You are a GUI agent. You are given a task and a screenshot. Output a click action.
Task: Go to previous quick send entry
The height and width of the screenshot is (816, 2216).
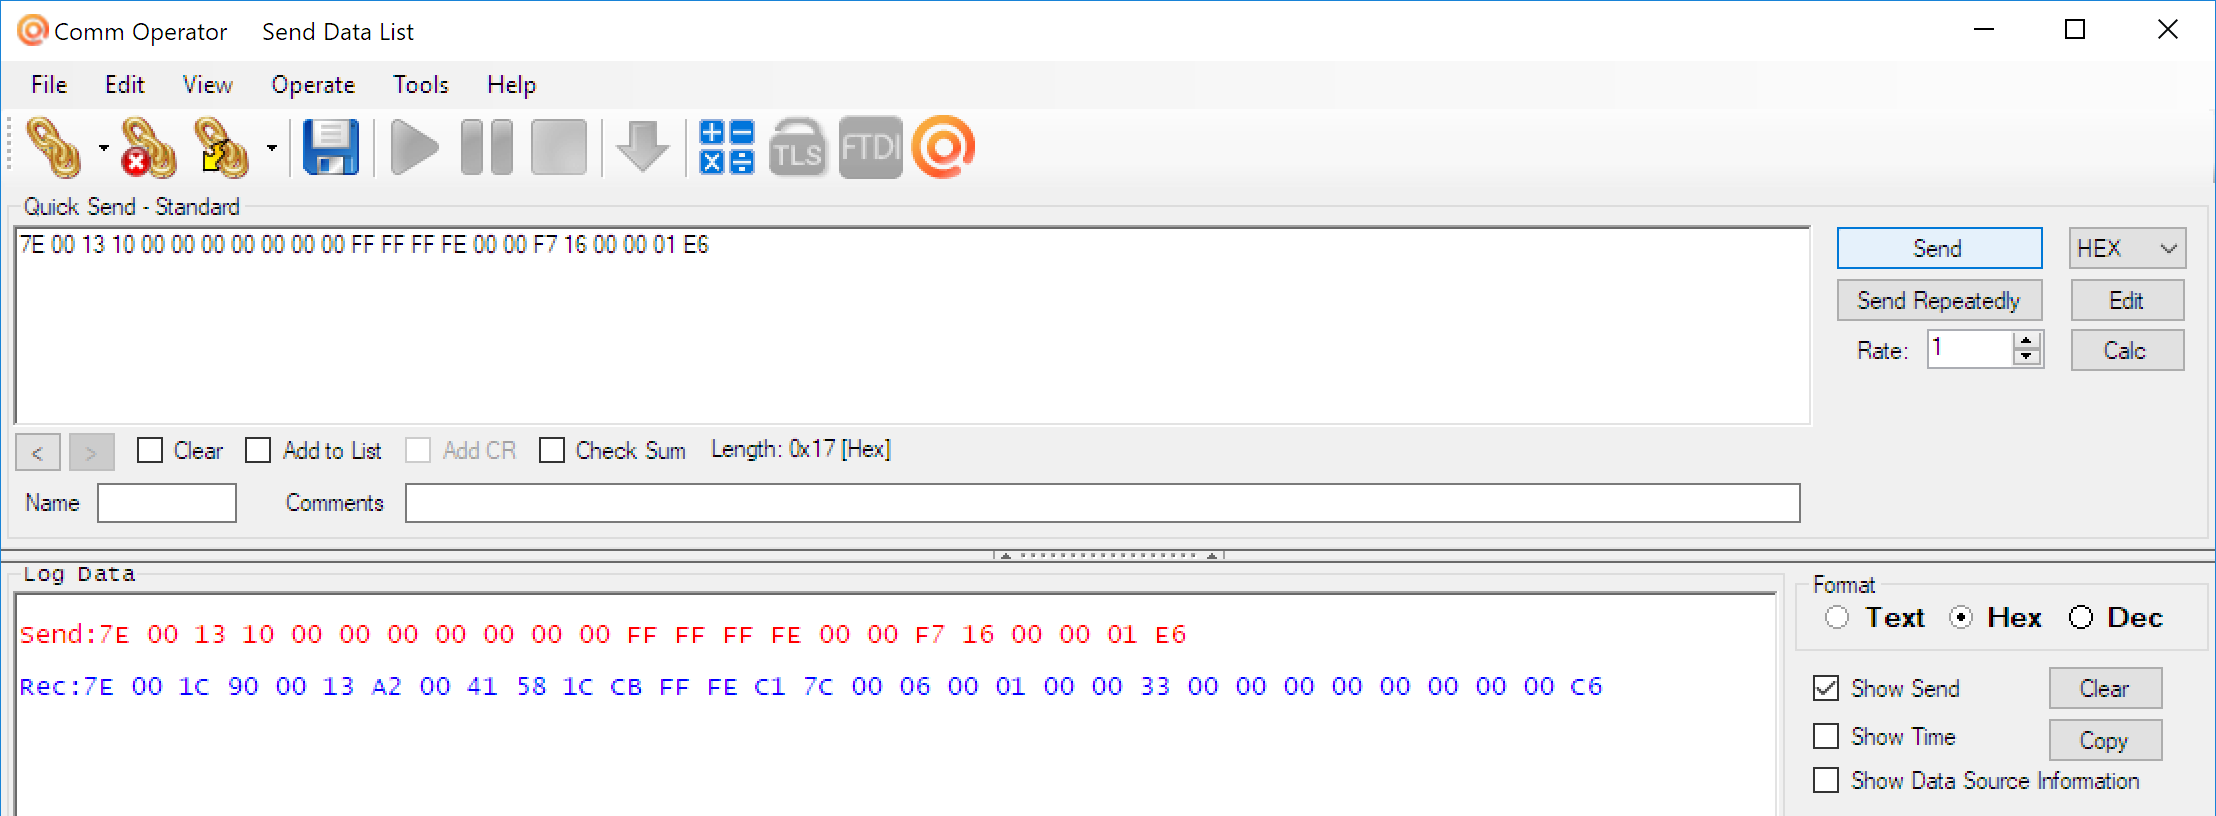pos(38,452)
